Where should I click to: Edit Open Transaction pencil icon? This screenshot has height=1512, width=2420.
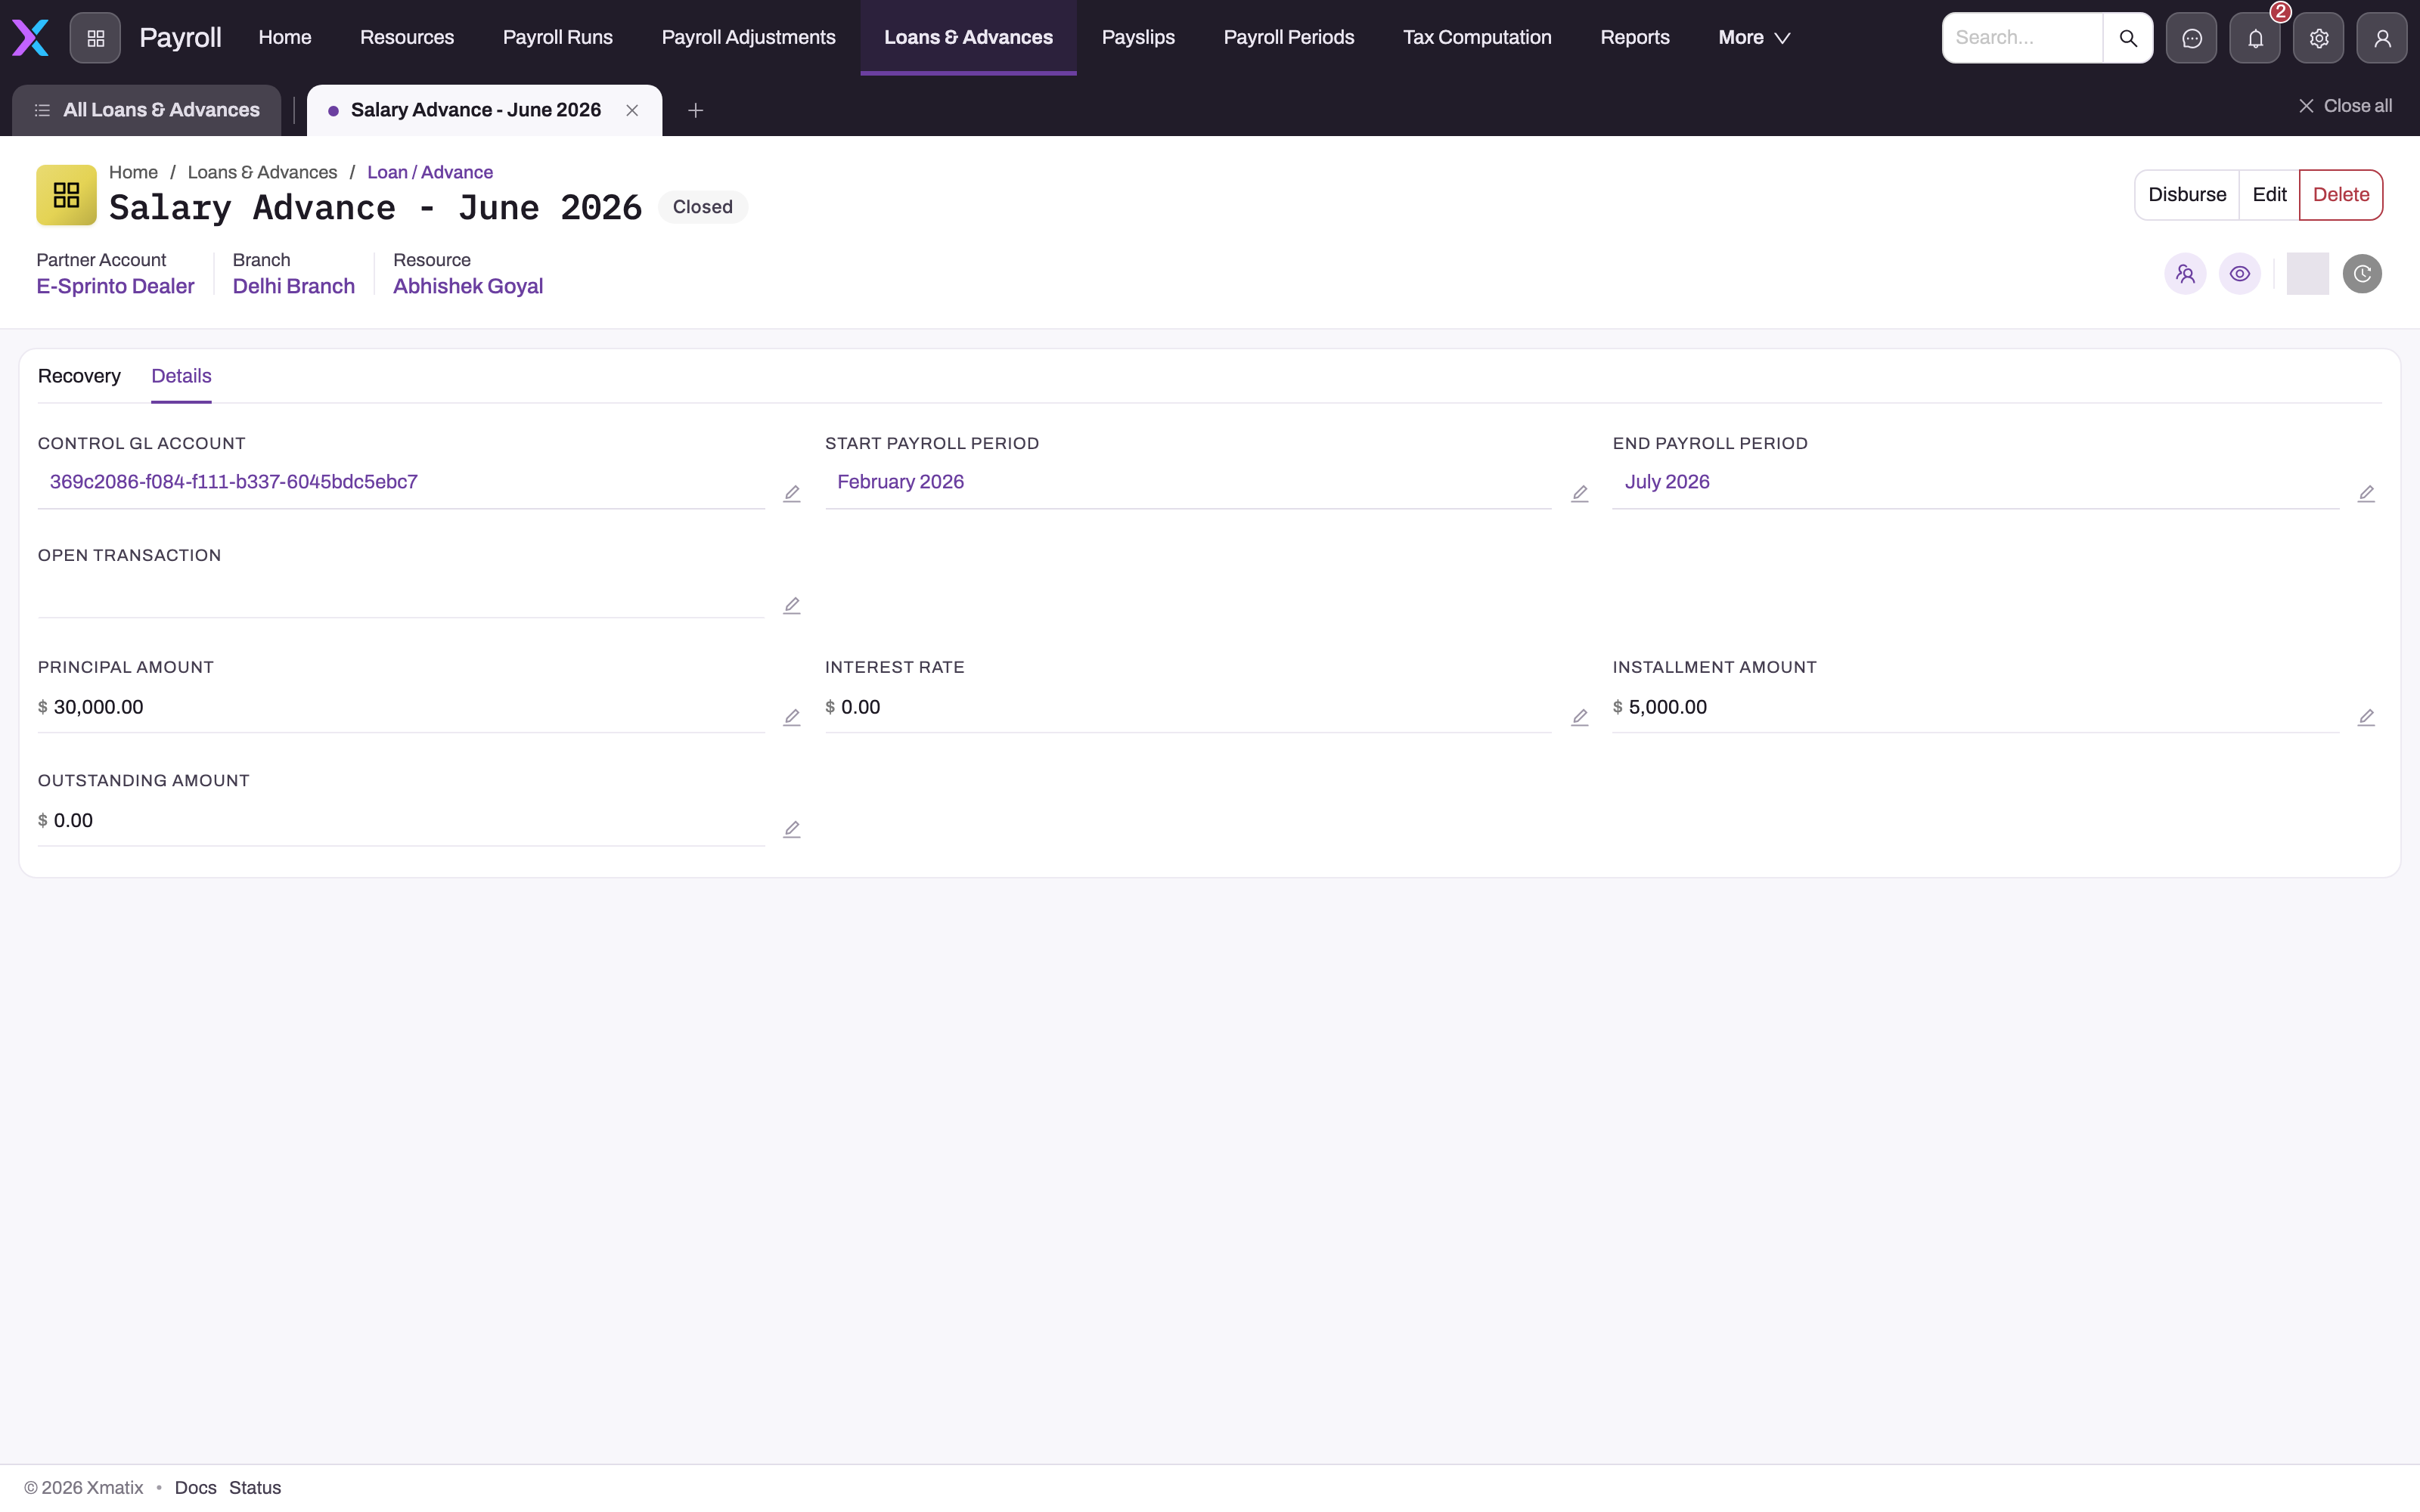[x=792, y=606]
